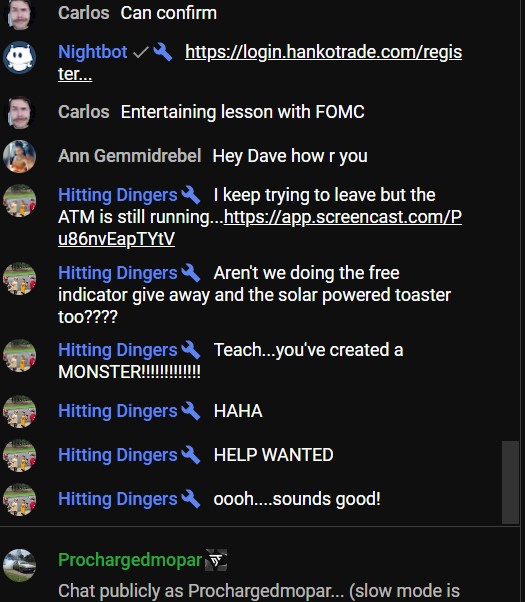The height and width of the screenshot is (602, 525).
Task: Click Hitting Dingers avatar beside MONSTER message
Action: click(19, 356)
